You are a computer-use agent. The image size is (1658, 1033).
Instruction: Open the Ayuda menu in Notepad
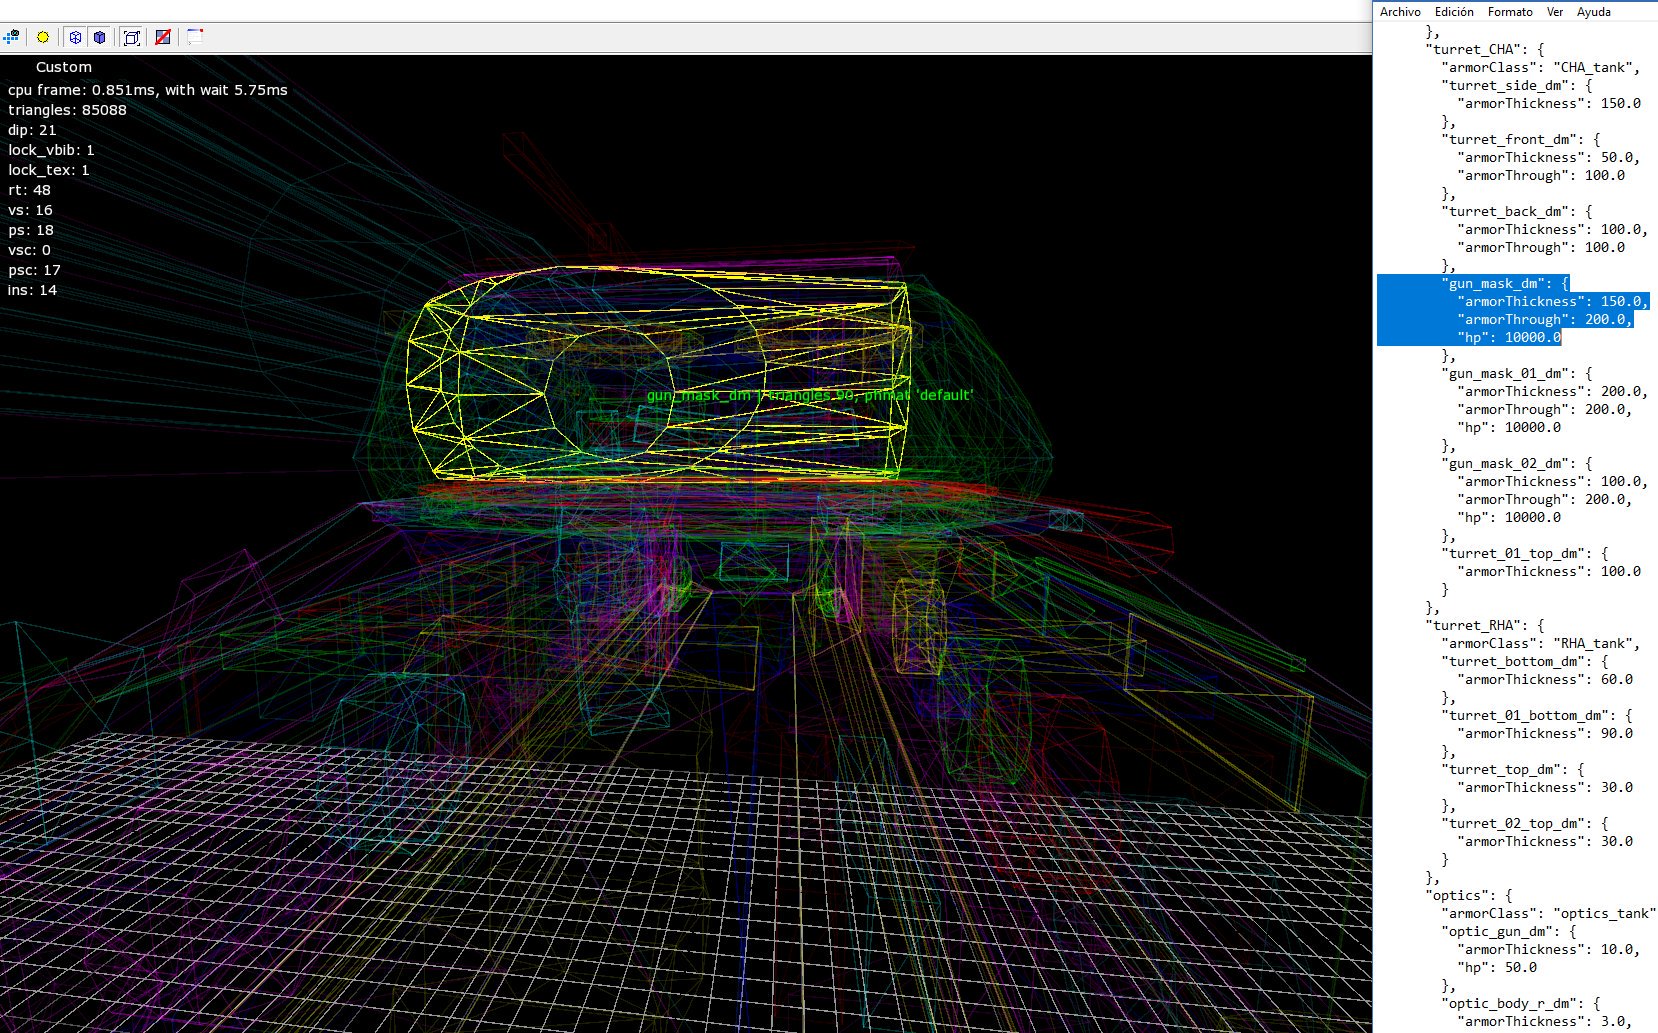click(1594, 12)
